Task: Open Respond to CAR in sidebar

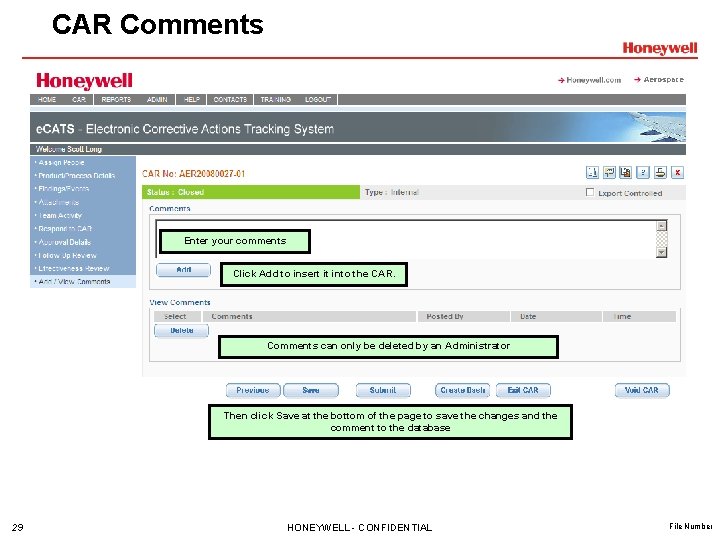Action: point(64,229)
